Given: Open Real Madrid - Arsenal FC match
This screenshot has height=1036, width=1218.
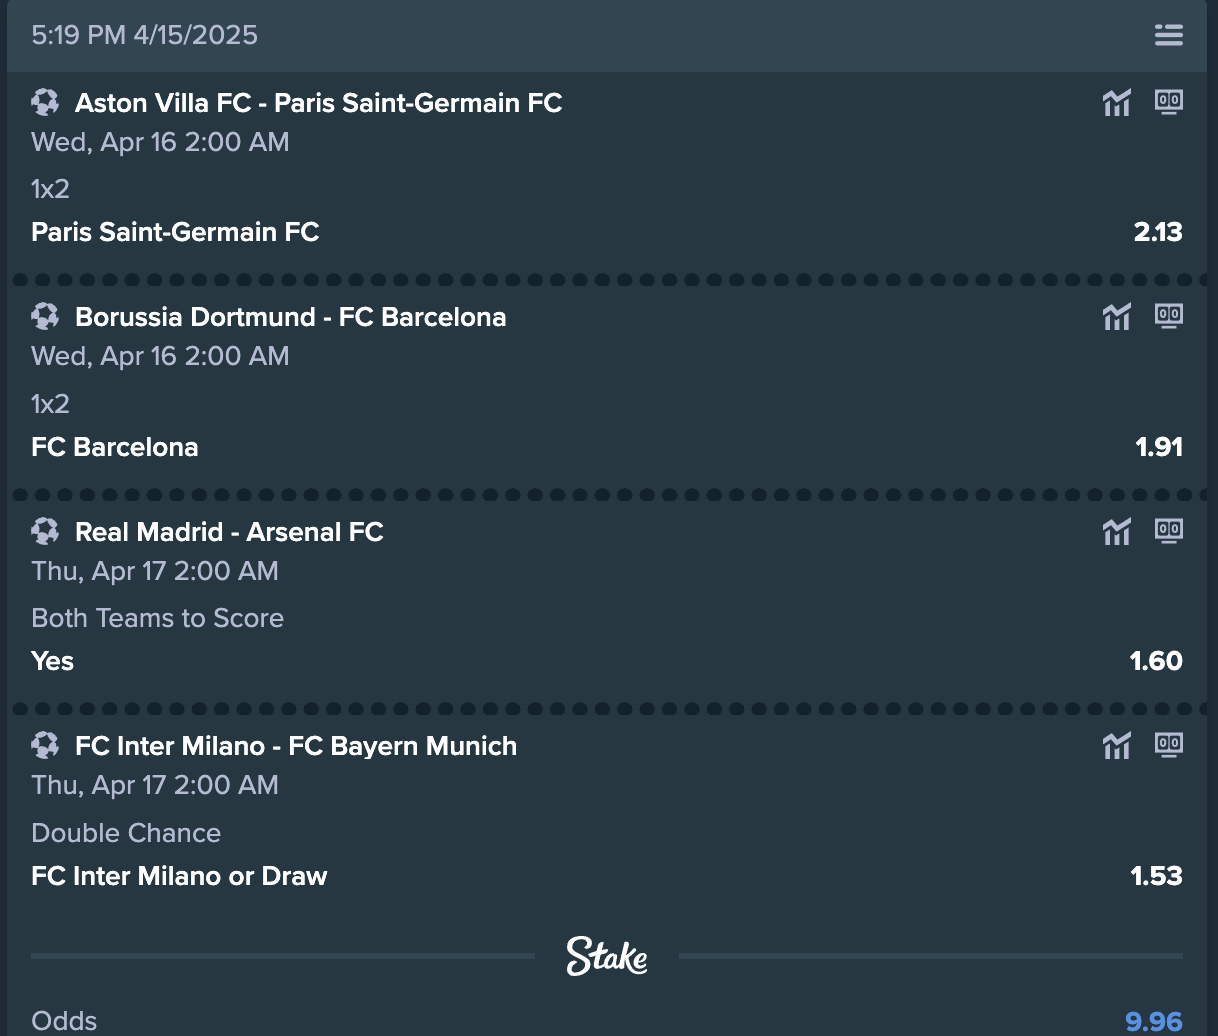Looking at the screenshot, I should (x=230, y=532).
